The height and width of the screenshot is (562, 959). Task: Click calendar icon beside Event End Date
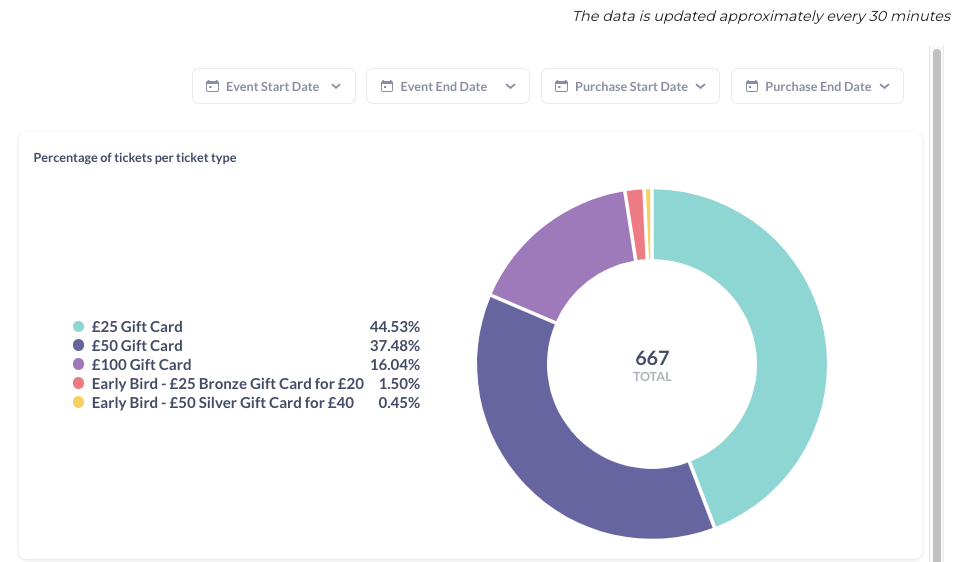387,86
